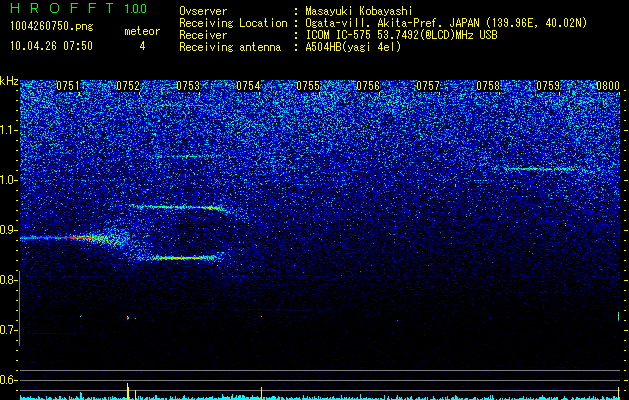The image size is (629, 400).
Task: Click the meteor echo trace near 0.95 kHz
Action: (177, 207)
